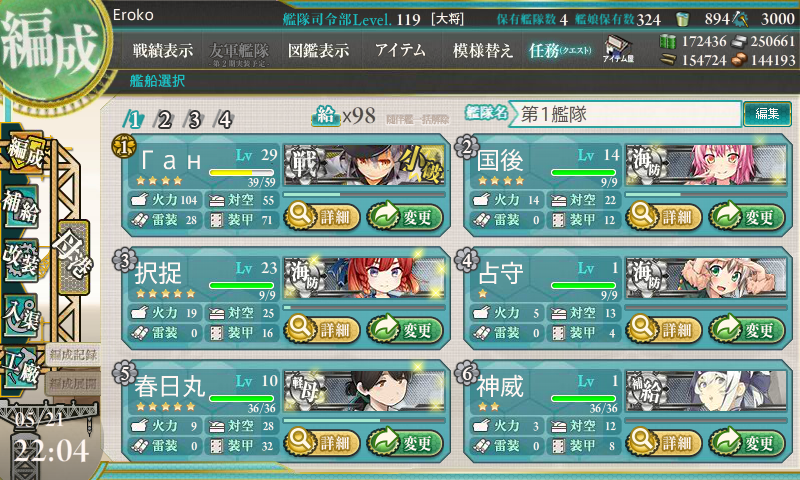800x480 pixels.
Task: Open the 戦績表示 records menu
Action: [x=163, y=50]
